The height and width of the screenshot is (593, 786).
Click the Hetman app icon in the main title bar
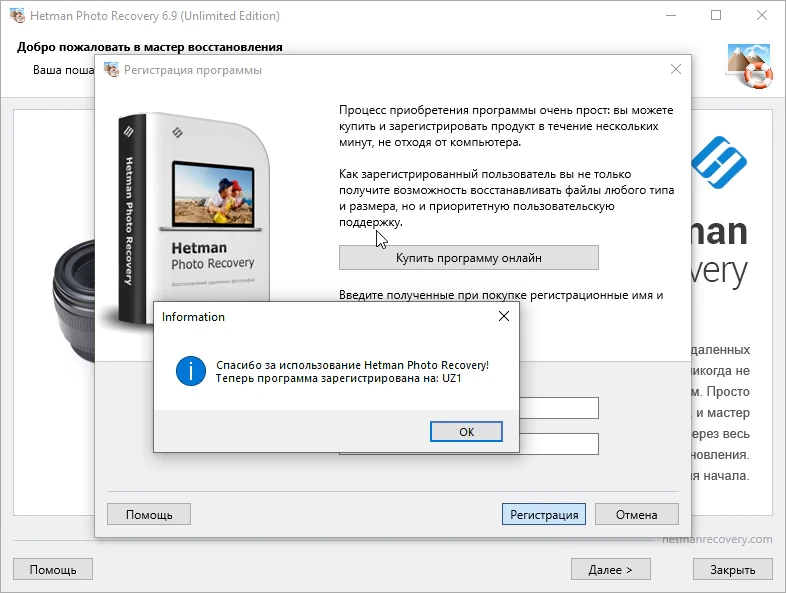coord(17,16)
